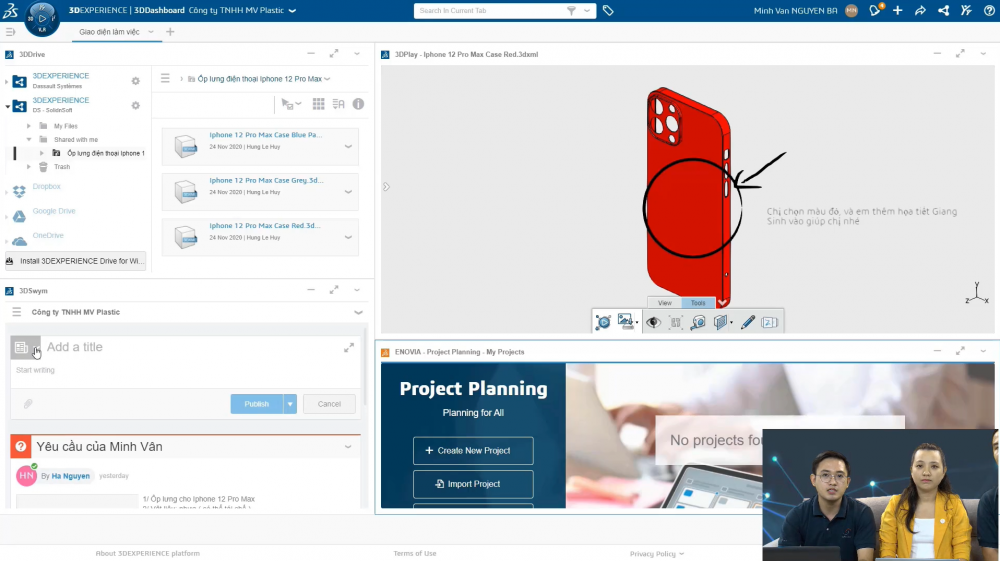1000x561 pixels.
Task: Click the share arrow icon in top bar
Action: (x=920, y=10)
